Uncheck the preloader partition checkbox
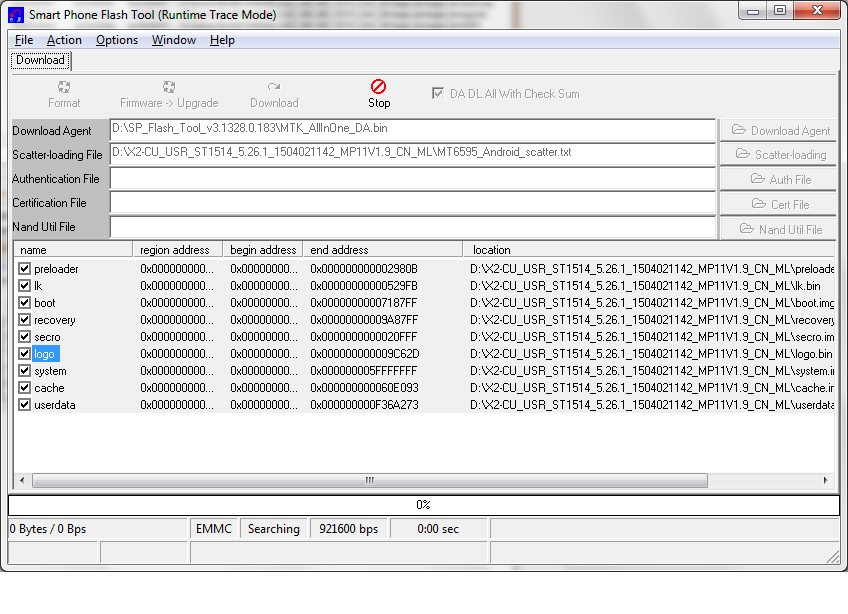Viewport: 848px width, 614px height. click(25, 269)
